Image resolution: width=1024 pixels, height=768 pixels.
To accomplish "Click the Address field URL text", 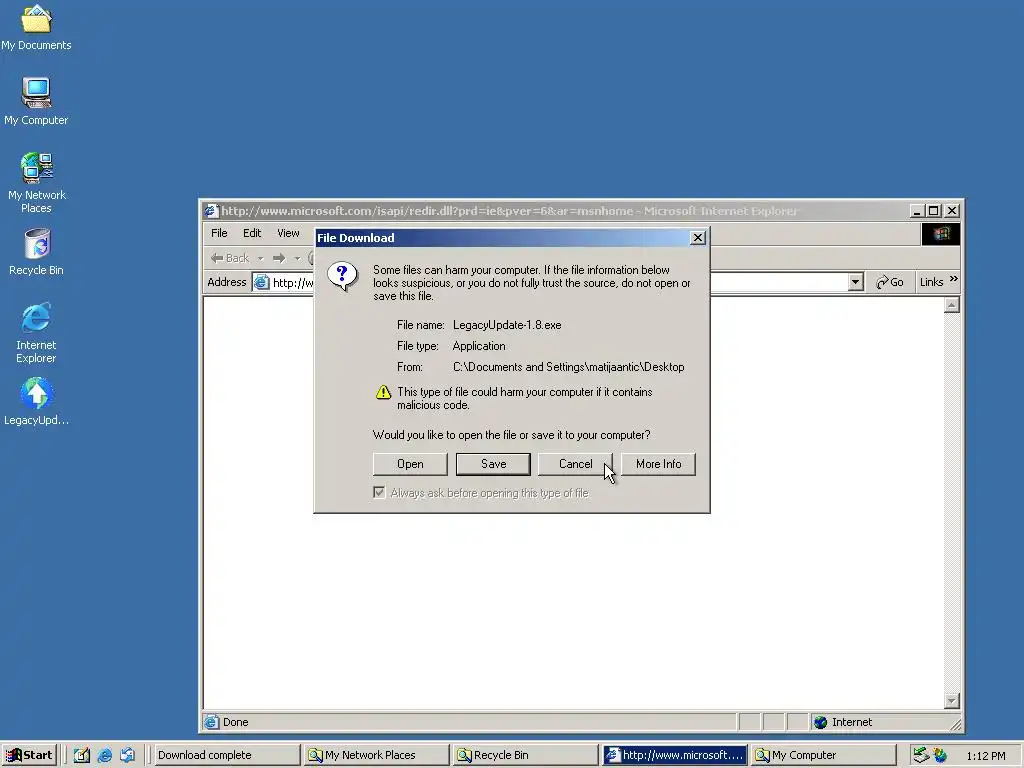I will coord(293,283).
